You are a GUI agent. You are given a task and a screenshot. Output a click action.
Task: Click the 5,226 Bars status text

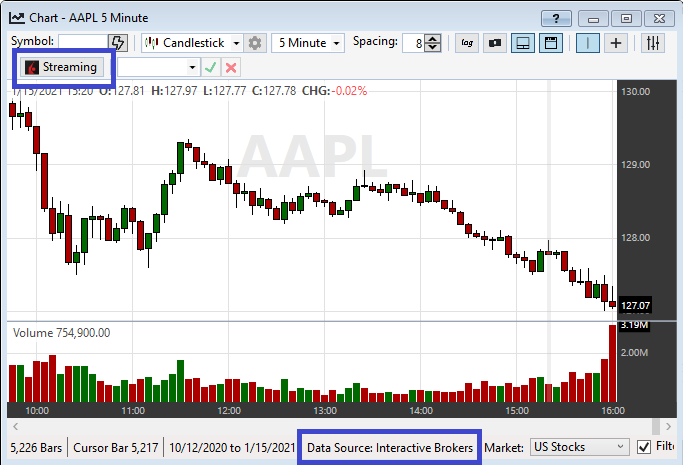coord(36,448)
